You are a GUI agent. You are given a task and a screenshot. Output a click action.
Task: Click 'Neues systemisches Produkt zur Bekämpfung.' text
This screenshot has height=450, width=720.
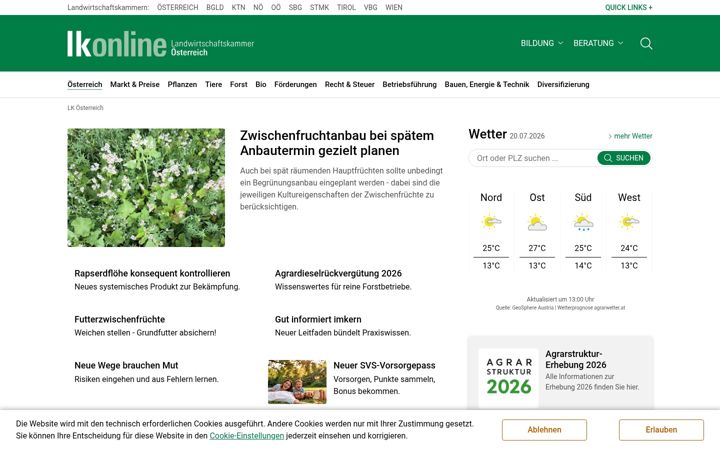157,287
